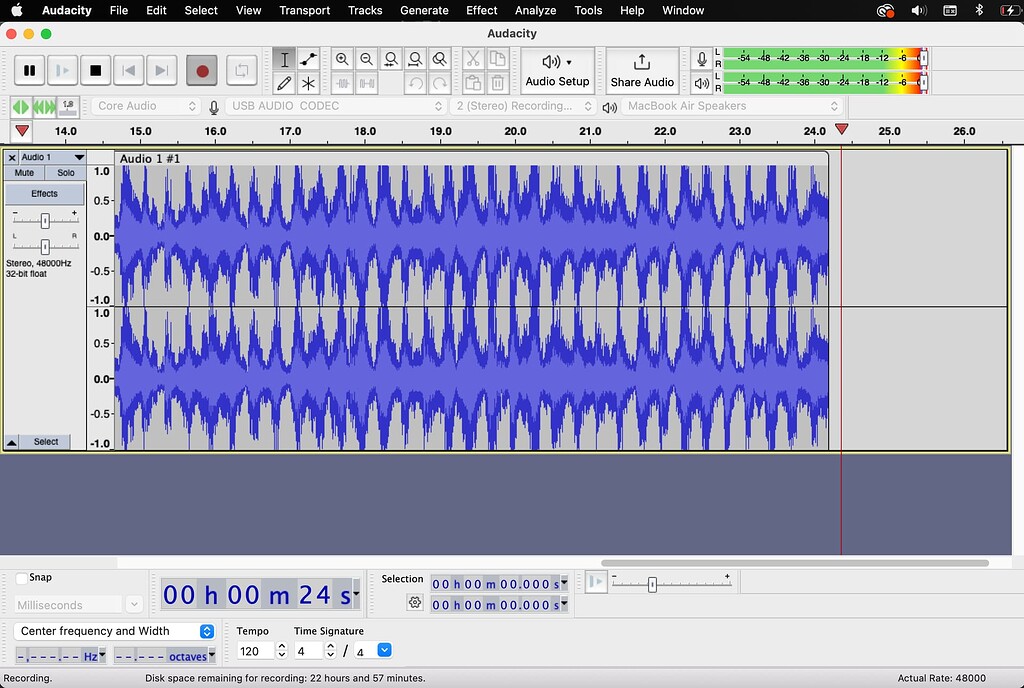
Task: Click the Zoom In magnifier icon
Action: [343, 59]
